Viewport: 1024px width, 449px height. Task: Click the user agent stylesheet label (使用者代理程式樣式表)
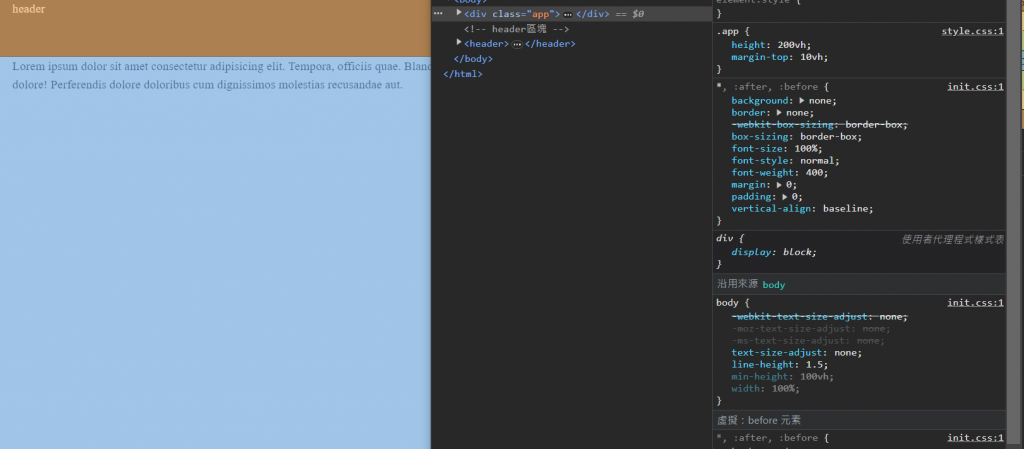[x=953, y=240]
